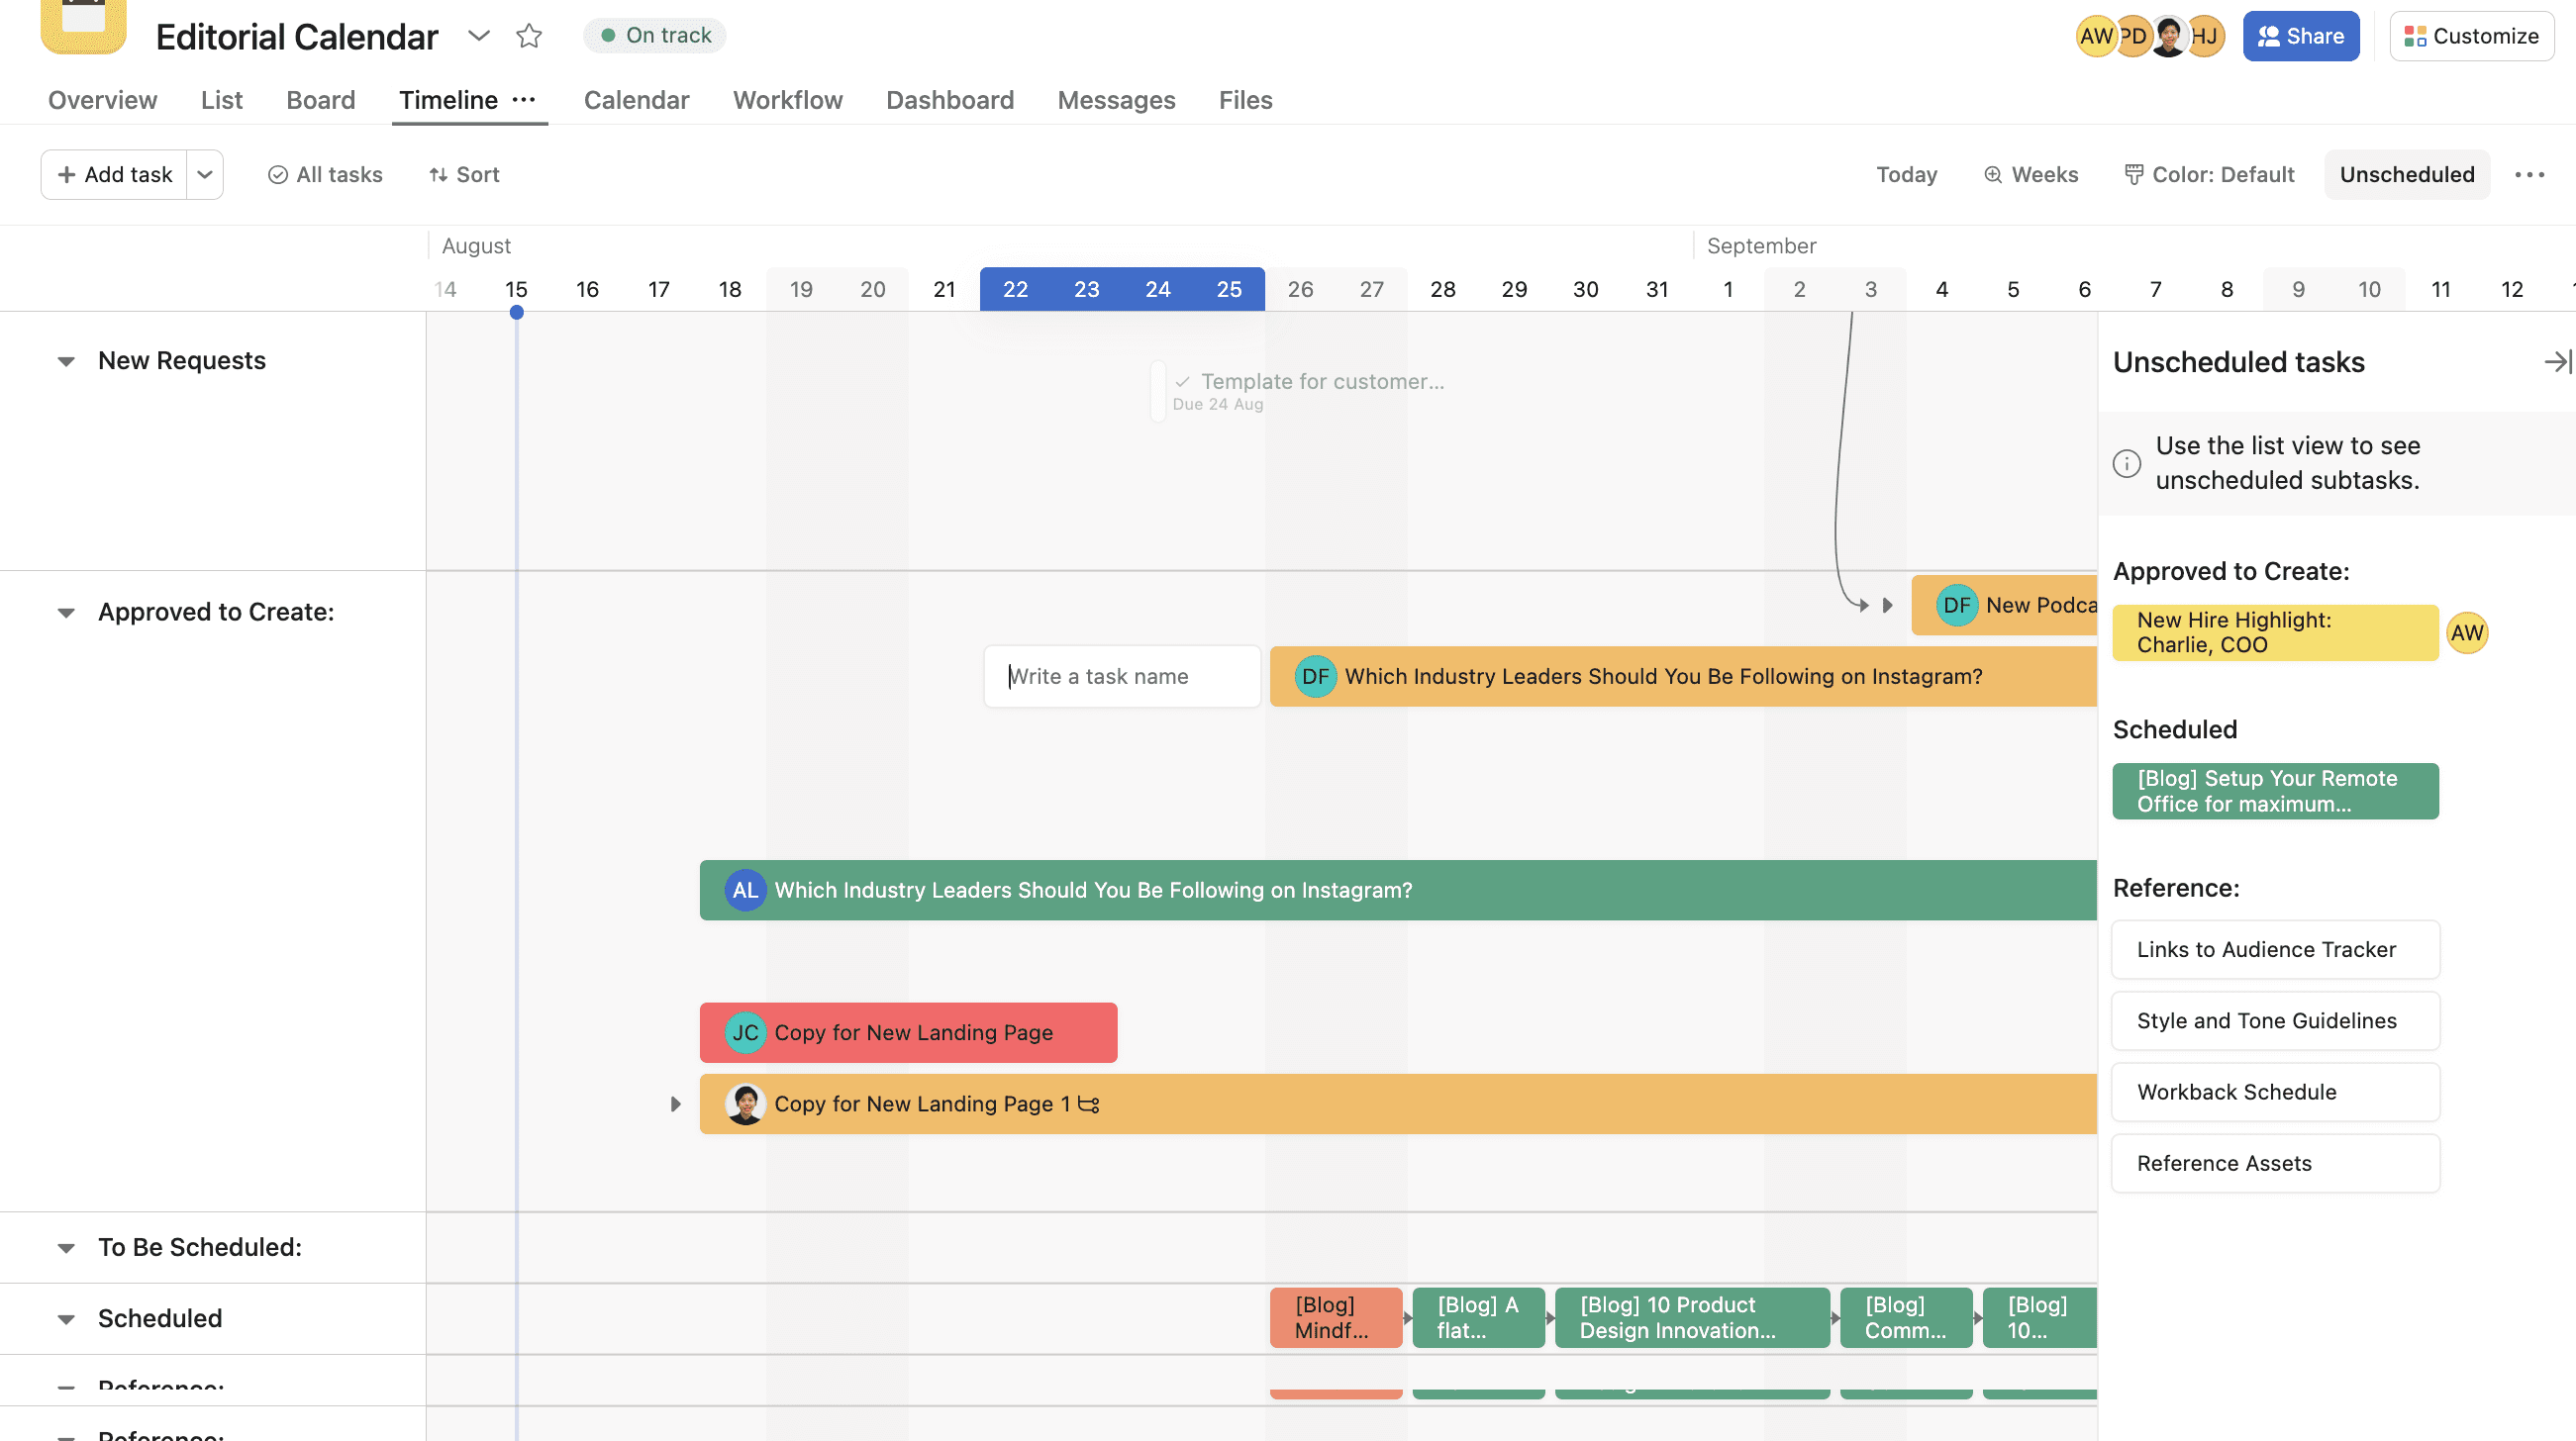This screenshot has height=1441, width=2576.
Task: Toggle the On track status indicator
Action: 654,34
